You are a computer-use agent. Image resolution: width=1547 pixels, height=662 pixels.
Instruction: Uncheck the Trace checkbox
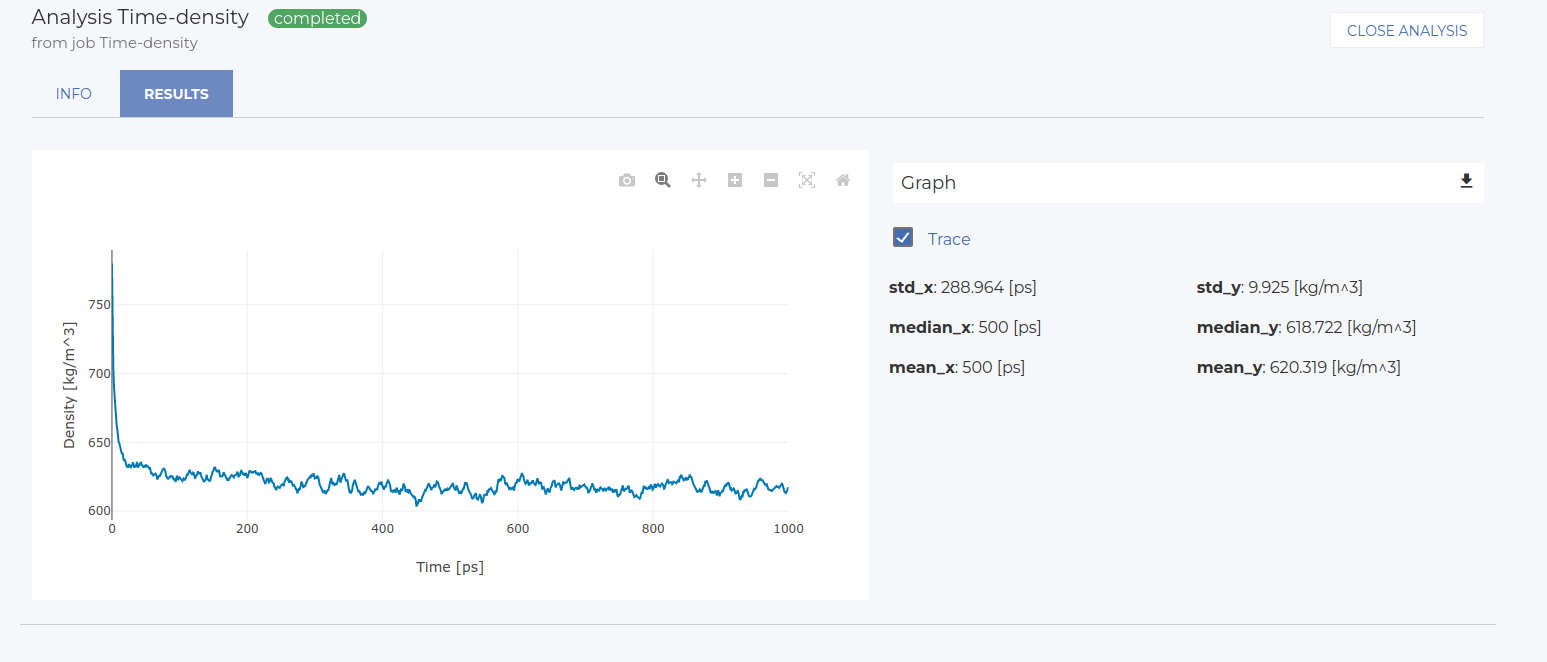(x=903, y=238)
